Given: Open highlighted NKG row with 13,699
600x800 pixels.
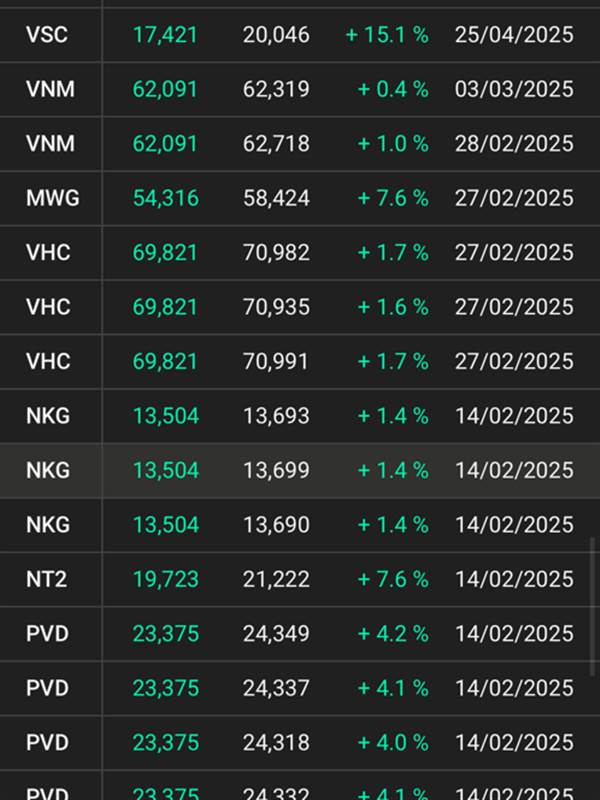Looking at the screenshot, I should (x=300, y=470).
